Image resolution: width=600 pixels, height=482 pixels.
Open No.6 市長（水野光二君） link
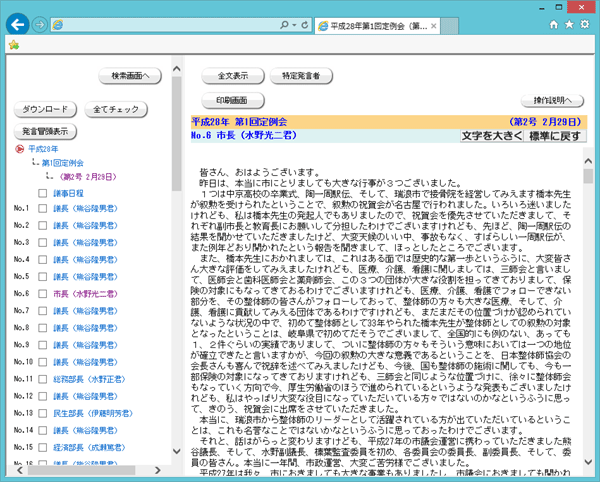[85, 294]
